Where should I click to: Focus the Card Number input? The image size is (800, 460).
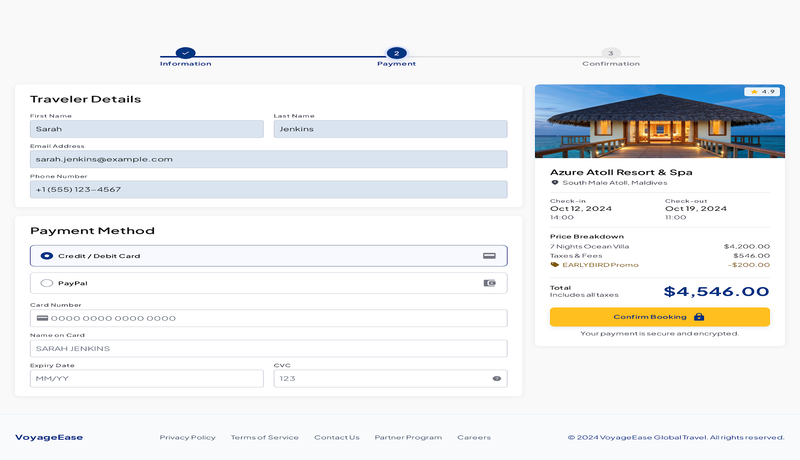269,318
